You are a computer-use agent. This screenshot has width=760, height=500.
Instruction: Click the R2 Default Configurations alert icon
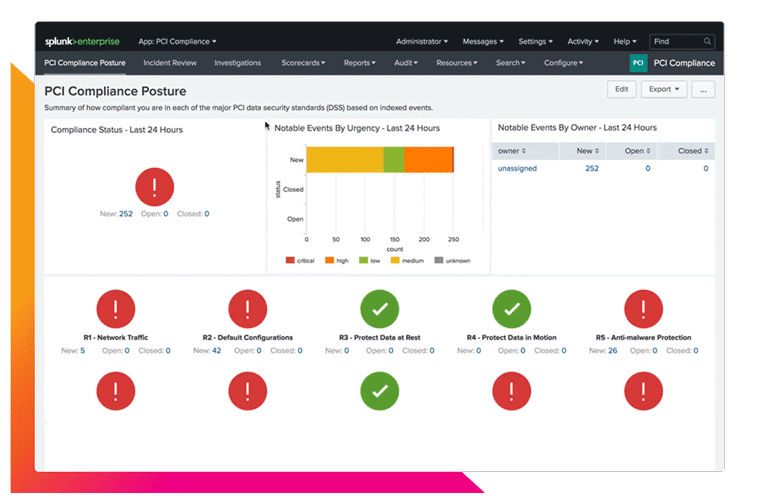247,308
